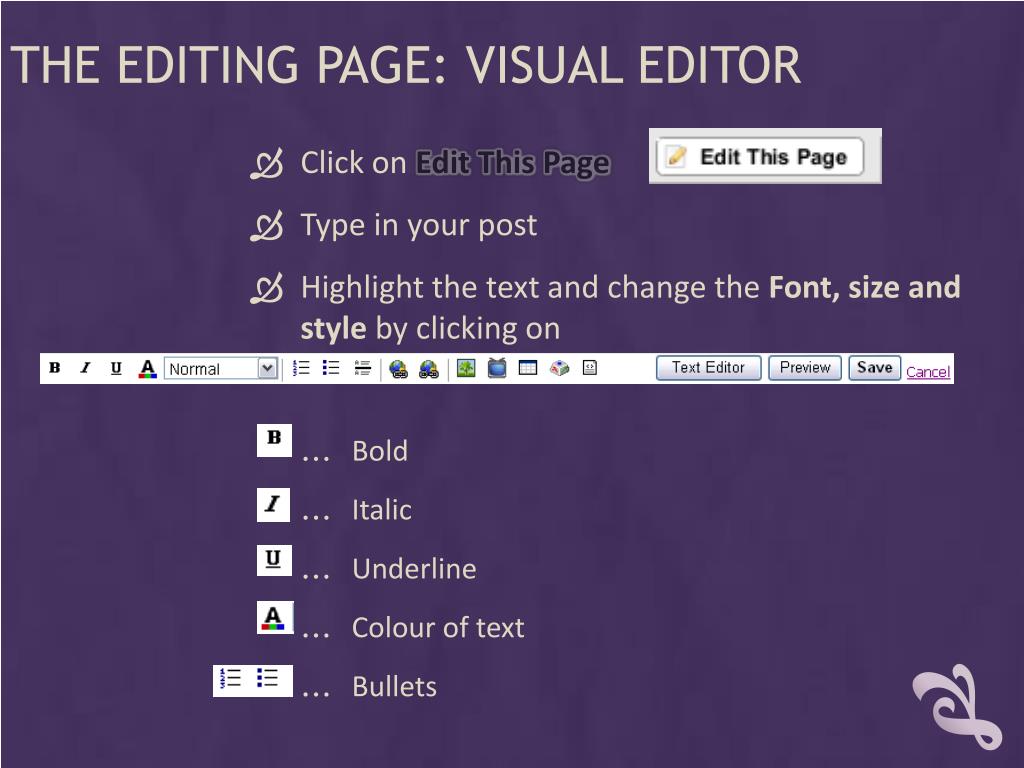The width and height of the screenshot is (1024, 768).
Task: Click the 'Font, size and' bold text
Action: point(865,287)
